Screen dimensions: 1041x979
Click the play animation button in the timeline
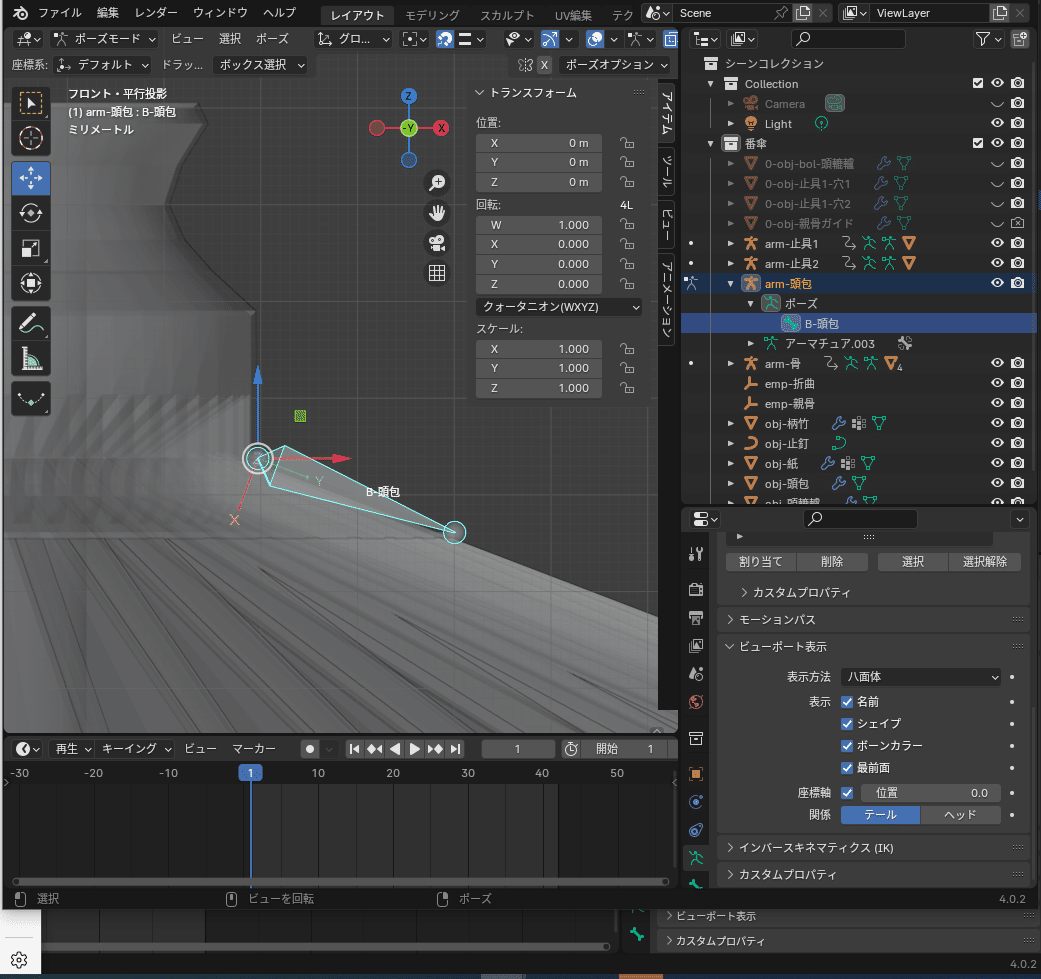point(415,749)
